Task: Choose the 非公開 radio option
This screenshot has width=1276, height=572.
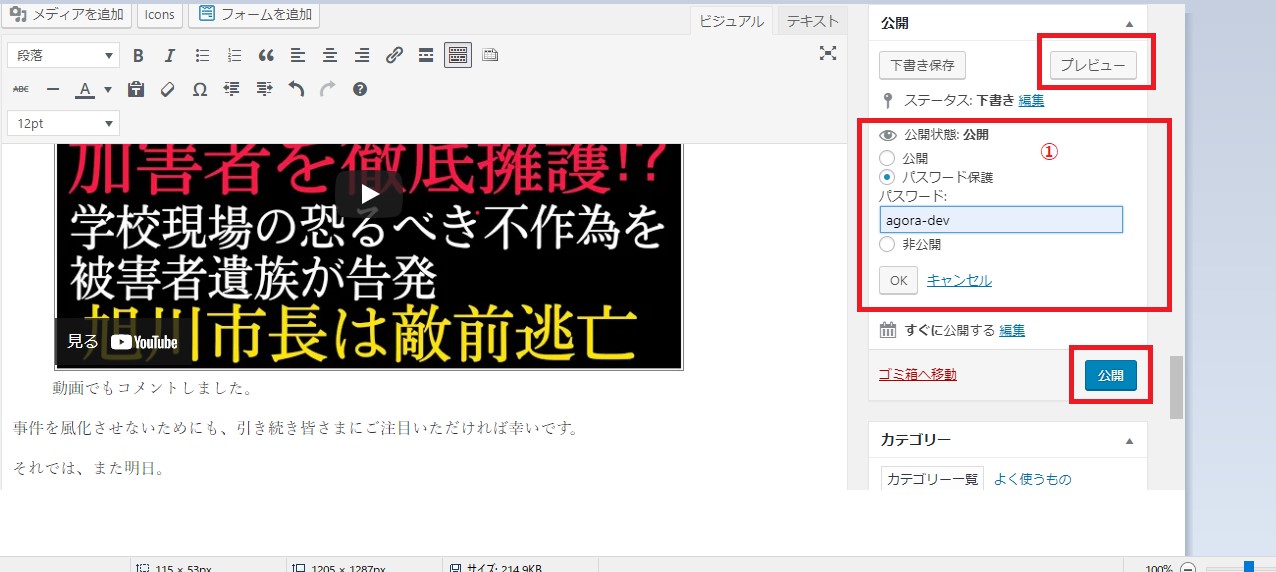Action: point(887,244)
